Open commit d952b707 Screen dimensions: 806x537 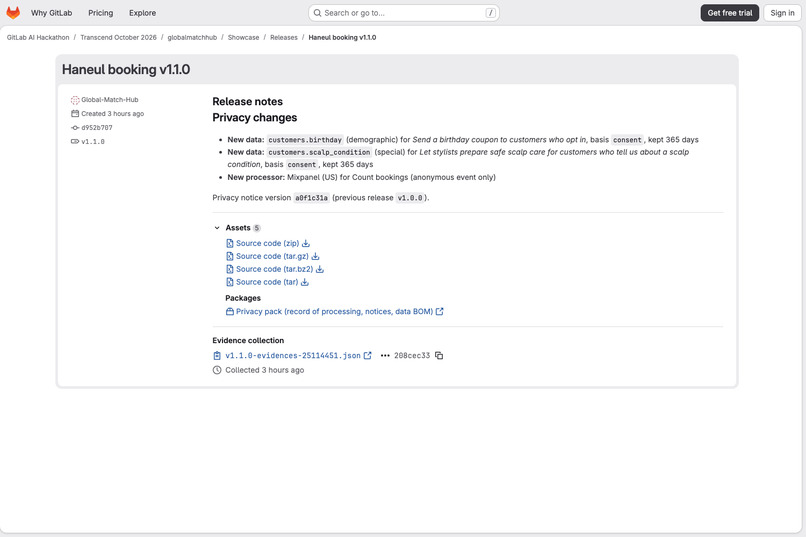pos(97,127)
